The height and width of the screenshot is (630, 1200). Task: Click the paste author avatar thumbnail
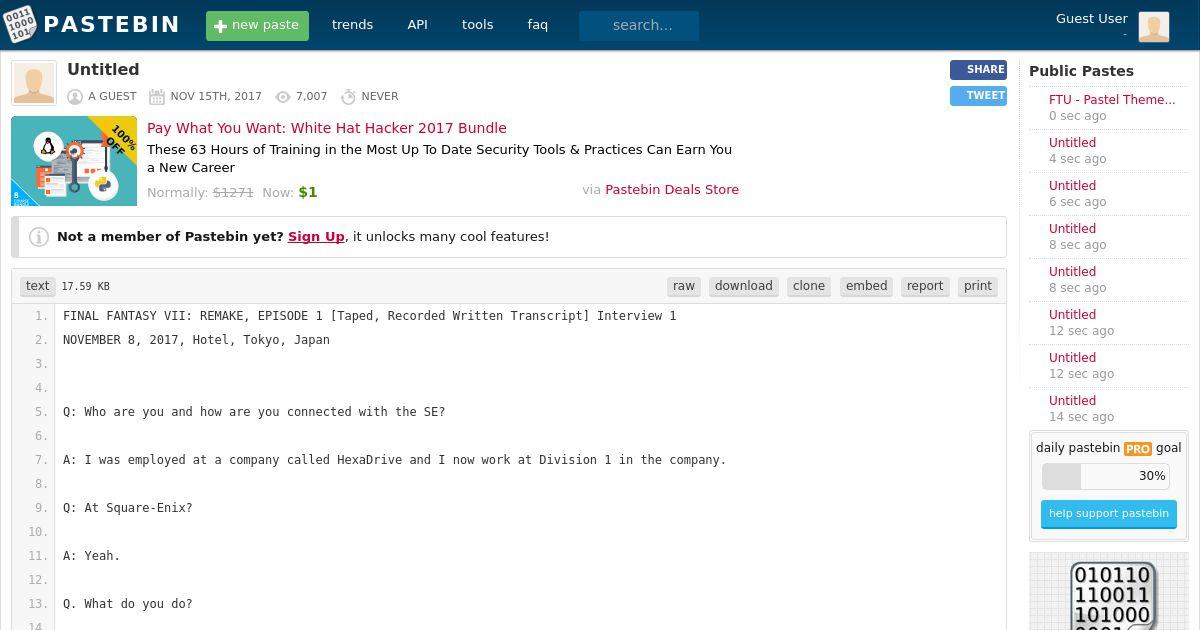click(34, 83)
